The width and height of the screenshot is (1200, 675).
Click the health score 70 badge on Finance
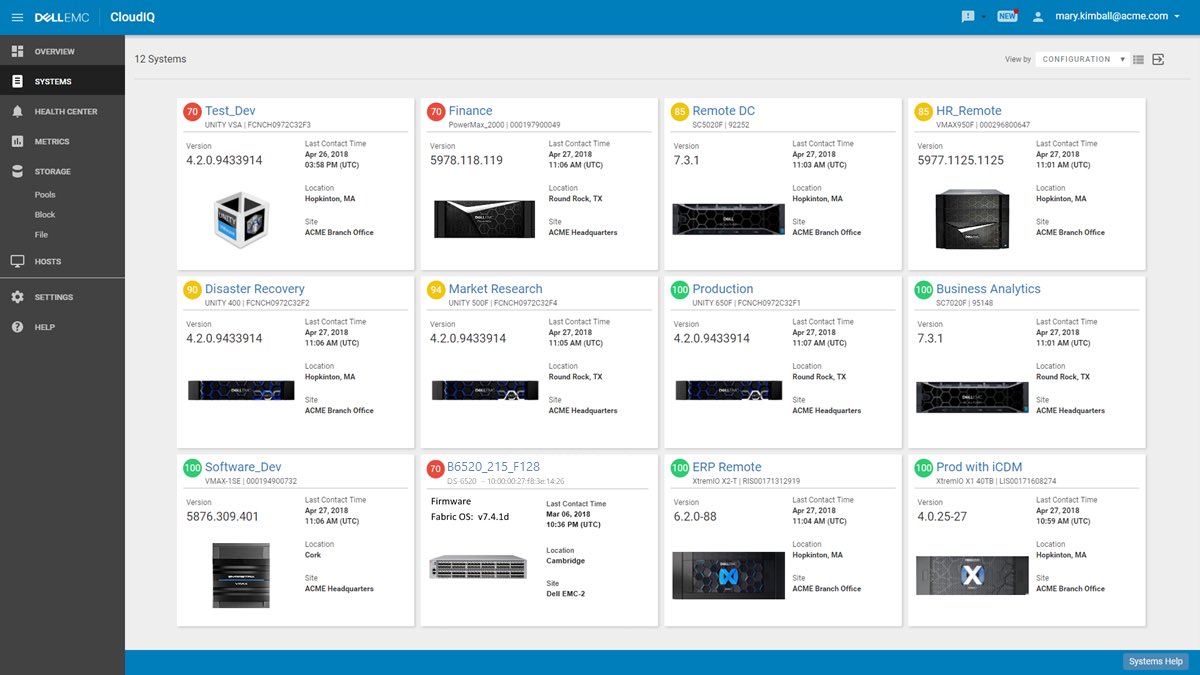[x=436, y=112]
